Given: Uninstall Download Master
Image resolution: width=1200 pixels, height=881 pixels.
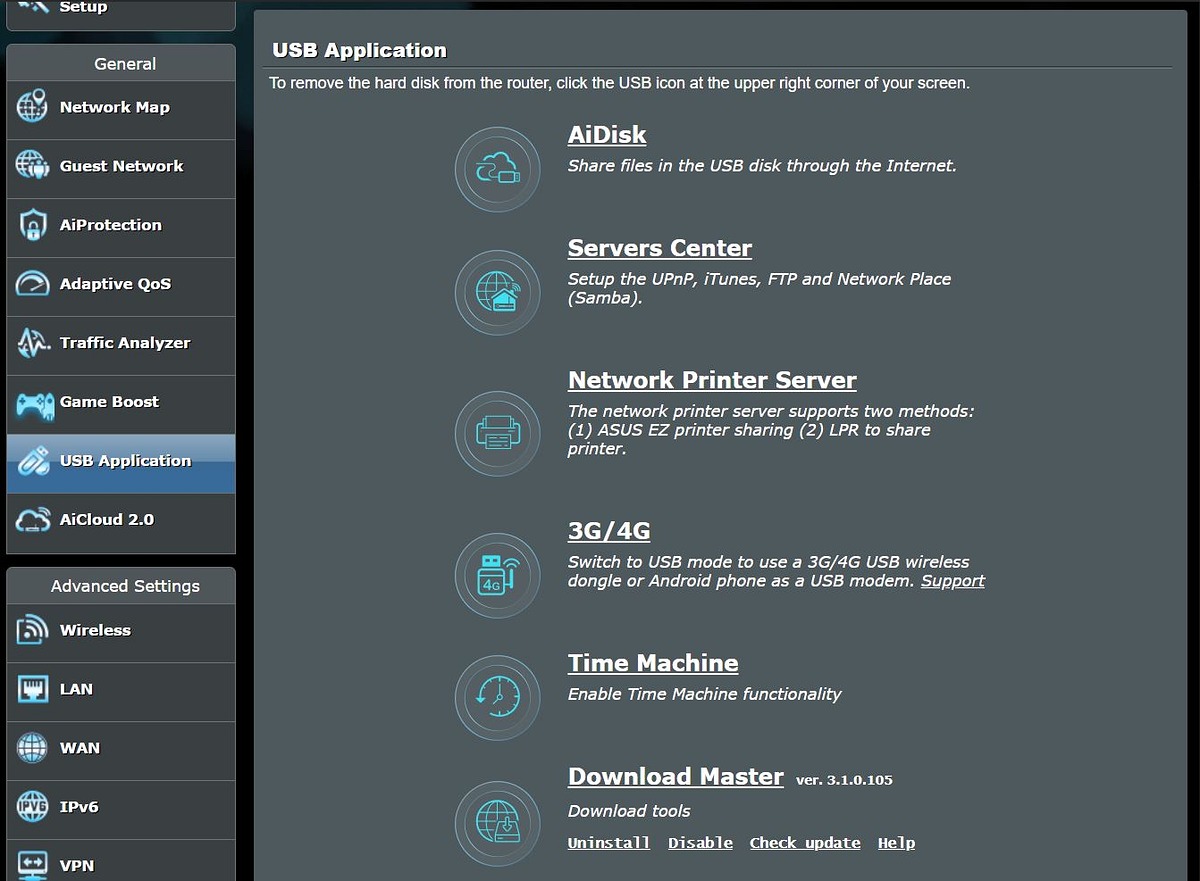Looking at the screenshot, I should tap(608, 843).
